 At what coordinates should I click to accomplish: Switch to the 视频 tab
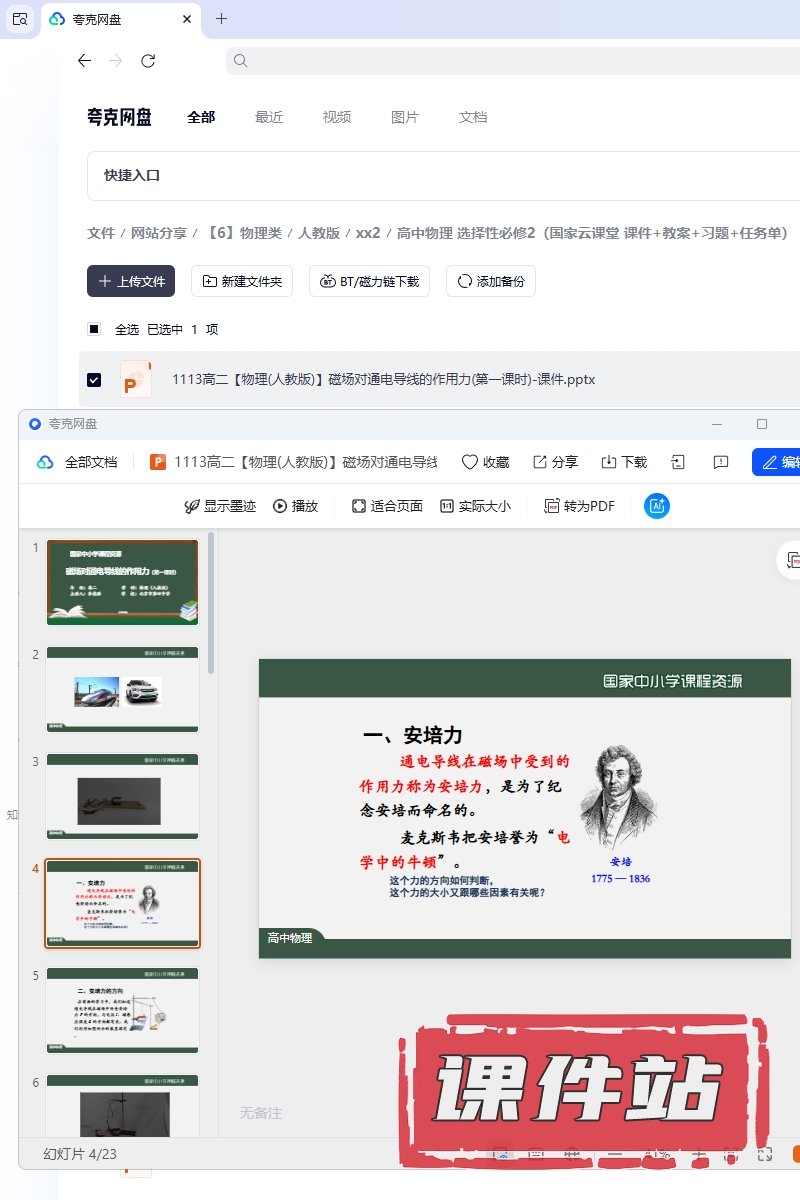coord(337,117)
